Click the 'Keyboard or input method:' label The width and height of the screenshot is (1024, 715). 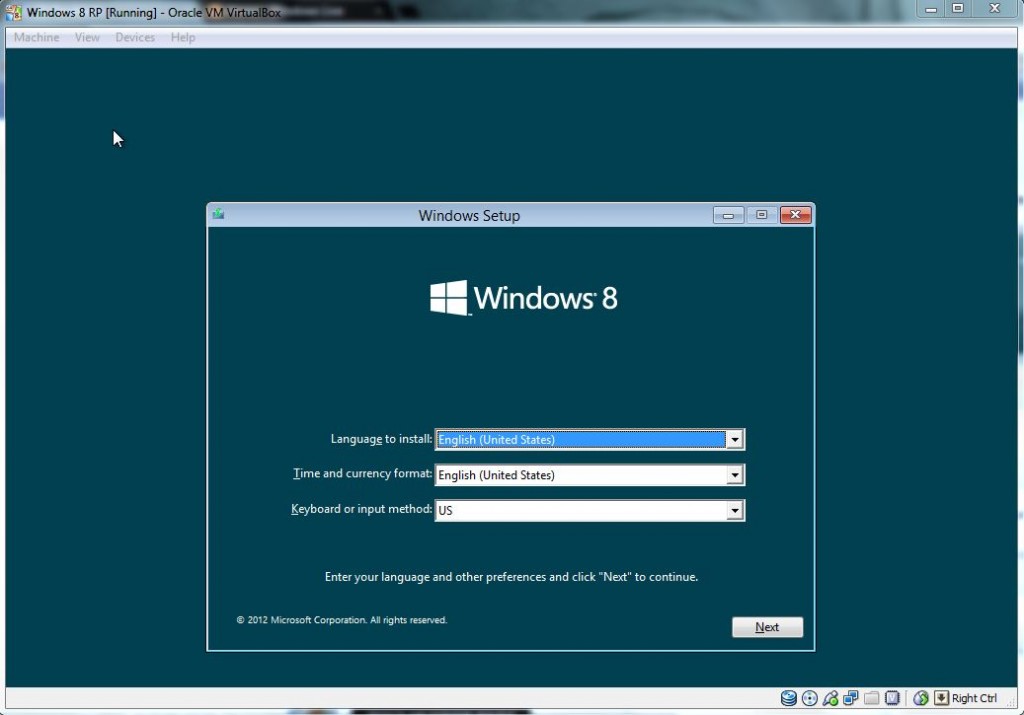coord(361,509)
